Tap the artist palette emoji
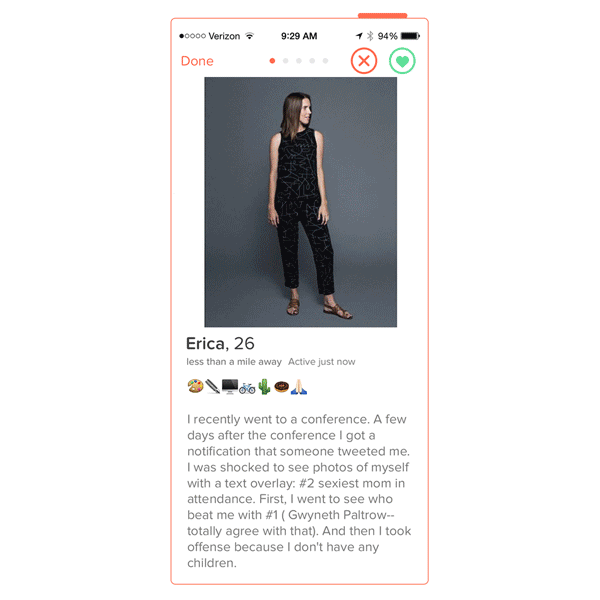This screenshot has height=600, width=600. 196,386
